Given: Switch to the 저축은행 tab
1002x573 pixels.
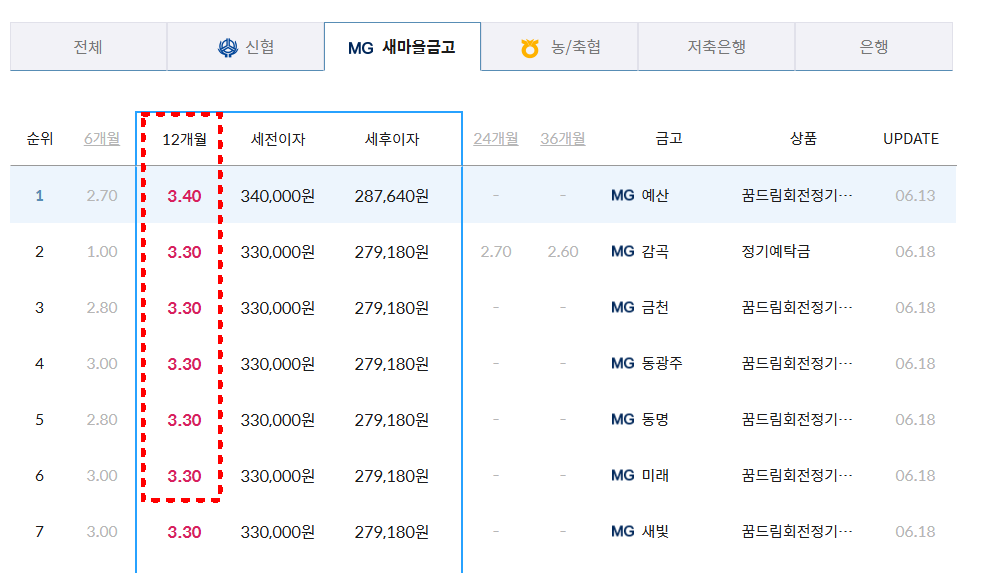Looking at the screenshot, I should (x=716, y=47).
